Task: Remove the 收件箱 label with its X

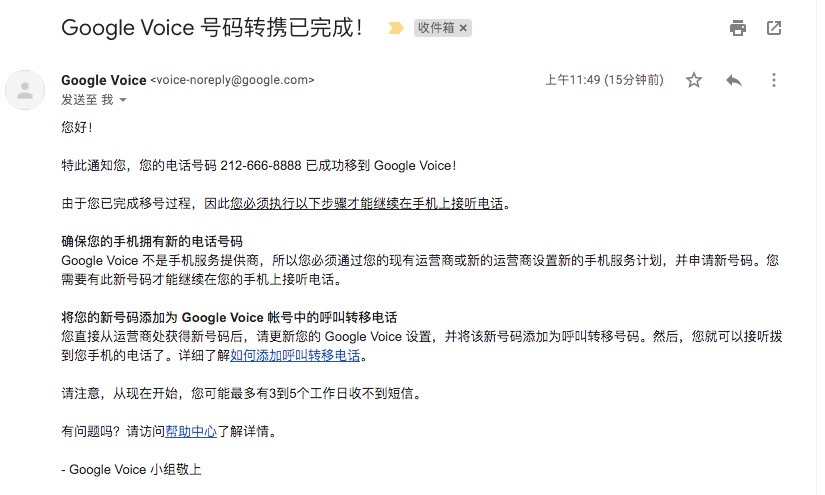Action: click(x=463, y=28)
